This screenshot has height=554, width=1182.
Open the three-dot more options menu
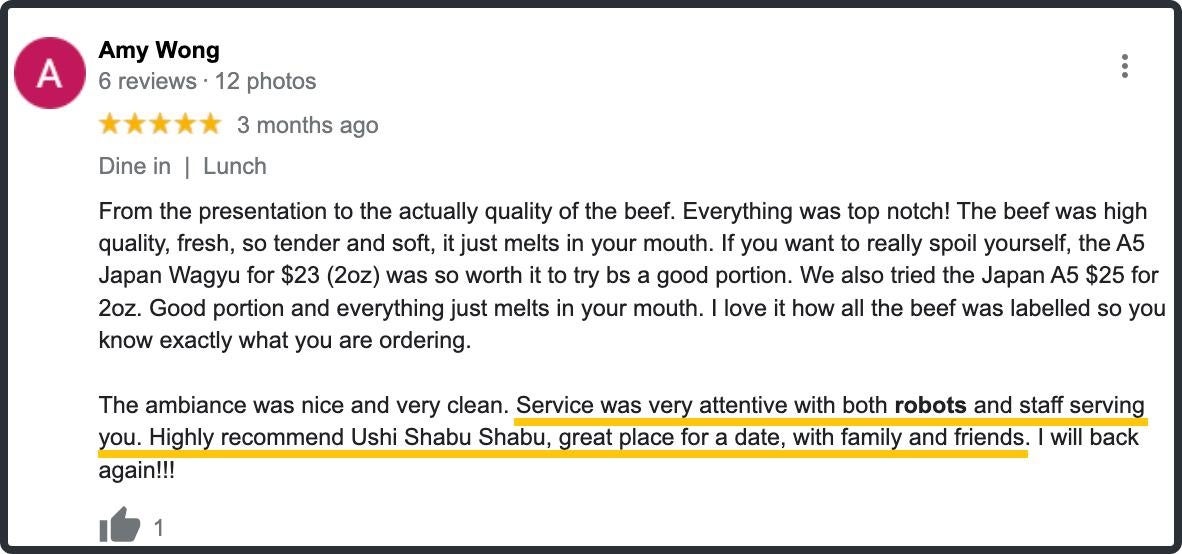[x=1125, y=66]
